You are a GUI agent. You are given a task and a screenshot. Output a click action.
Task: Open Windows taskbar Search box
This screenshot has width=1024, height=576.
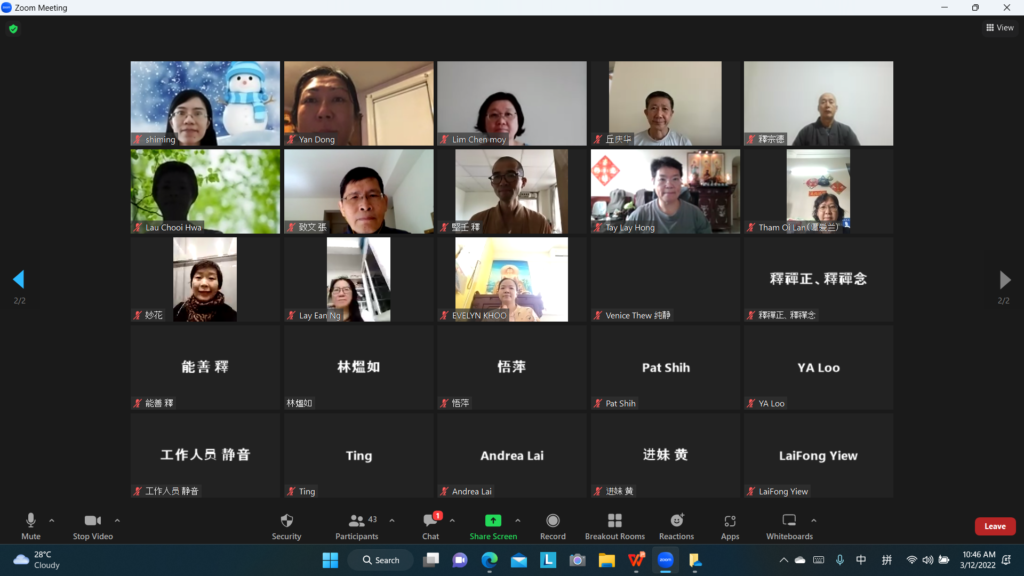pos(381,560)
